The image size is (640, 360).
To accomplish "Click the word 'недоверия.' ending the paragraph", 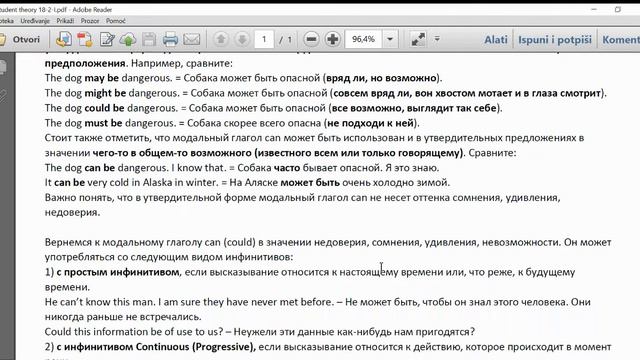I will coord(72,212).
